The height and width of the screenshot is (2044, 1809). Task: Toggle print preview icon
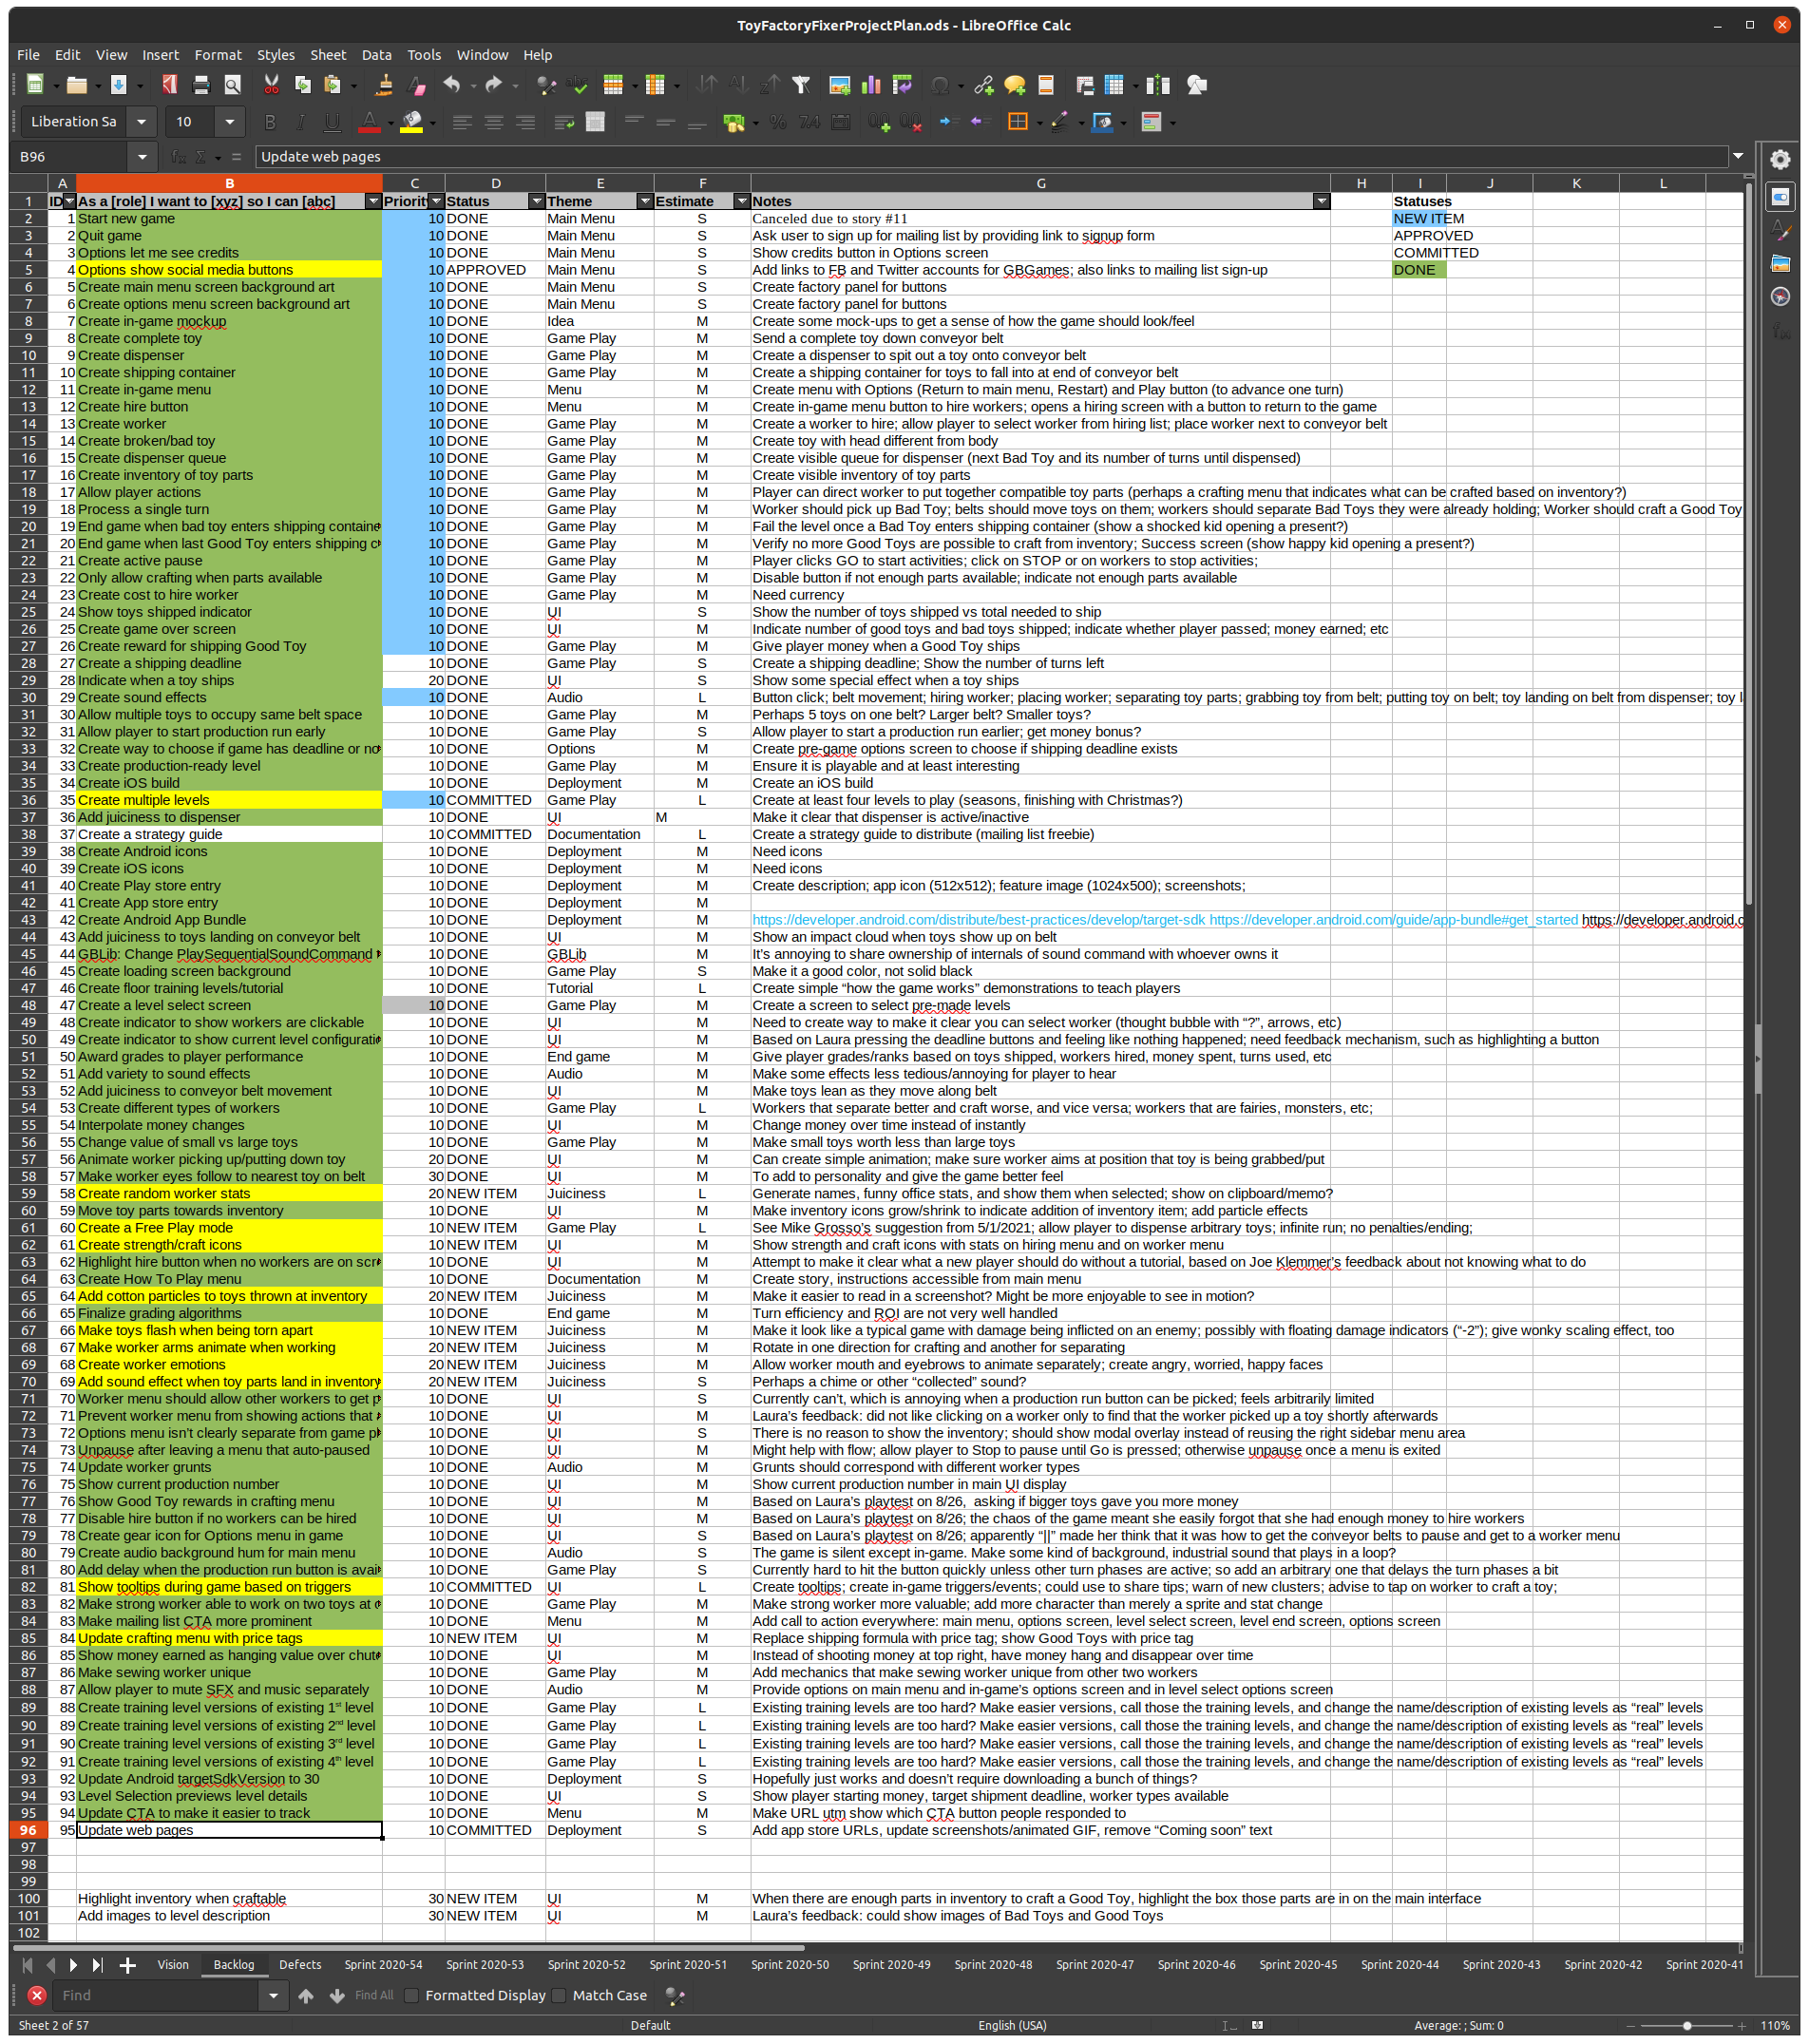pos(233,85)
